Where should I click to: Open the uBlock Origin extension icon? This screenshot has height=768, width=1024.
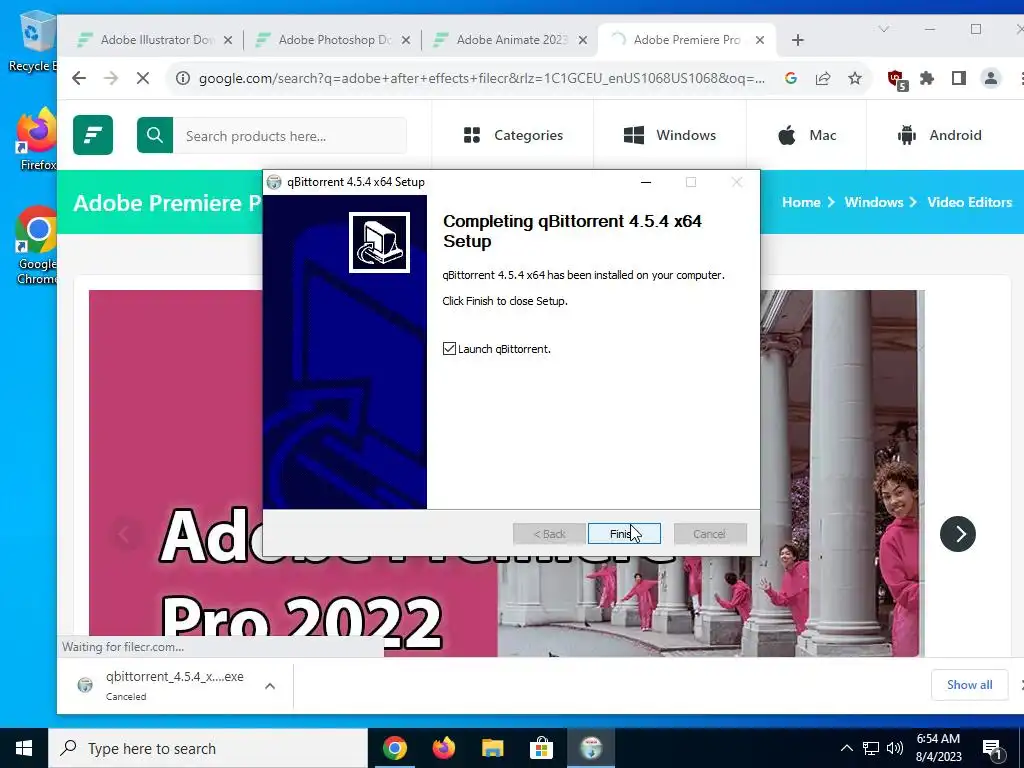897,80
